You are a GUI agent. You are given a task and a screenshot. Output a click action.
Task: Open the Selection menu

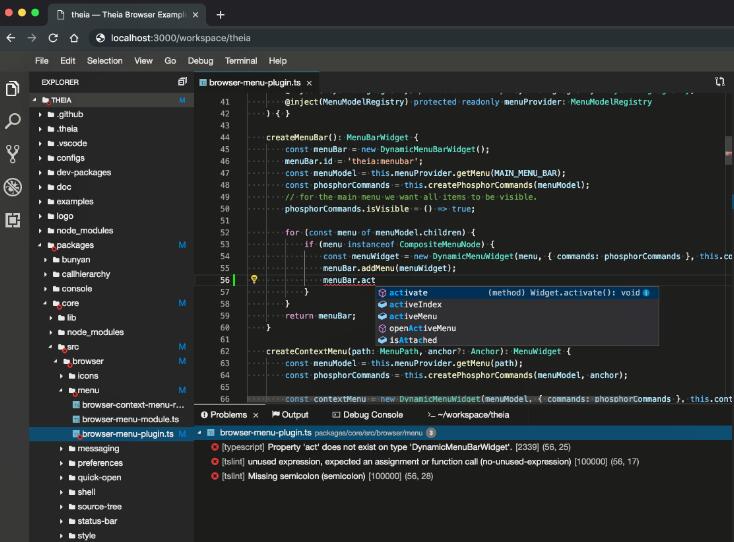pos(104,61)
